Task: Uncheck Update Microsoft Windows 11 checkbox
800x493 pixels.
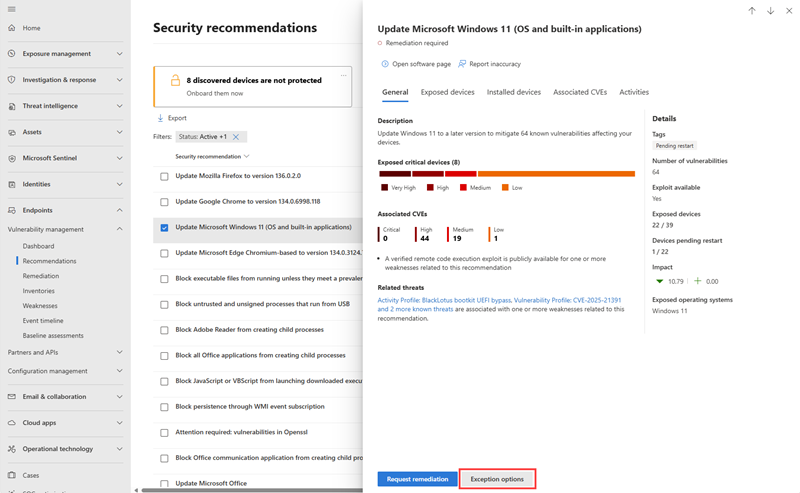Action: [165, 228]
